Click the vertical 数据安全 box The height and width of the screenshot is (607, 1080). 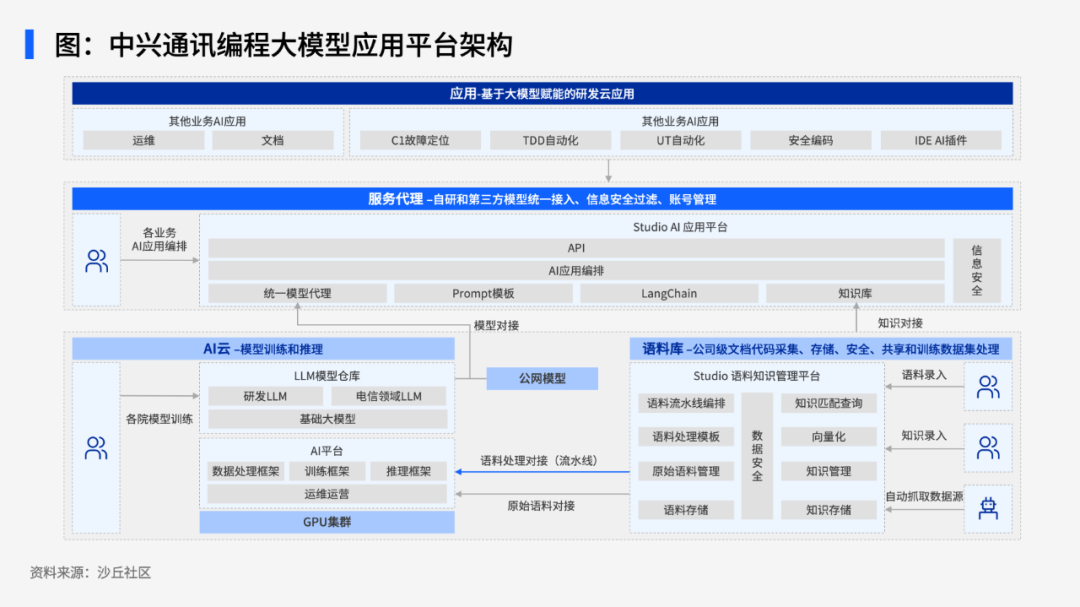[x=757, y=456]
